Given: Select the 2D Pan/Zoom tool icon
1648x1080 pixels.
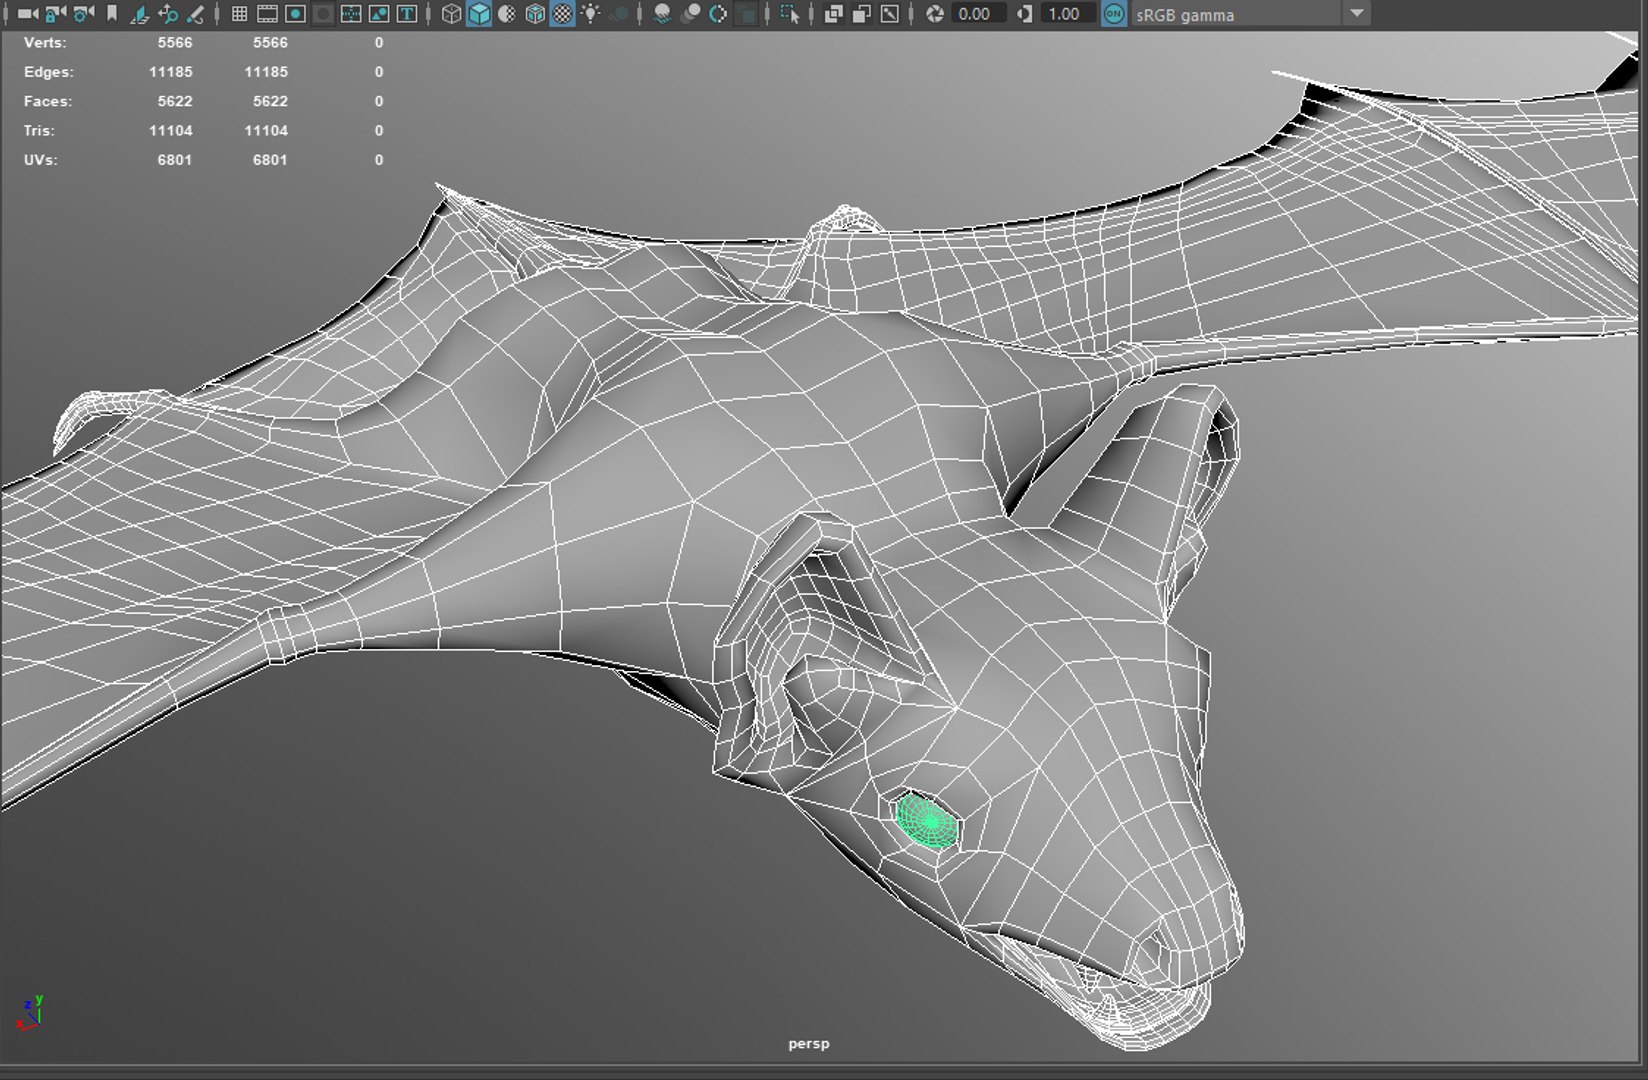Looking at the screenshot, I should [168, 14].
